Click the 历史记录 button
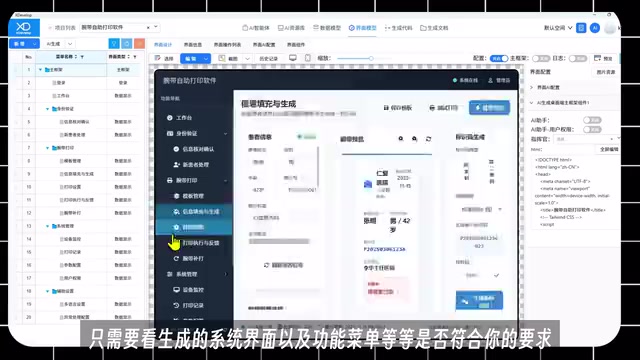 pyautogui.click(x=269, y=58)
